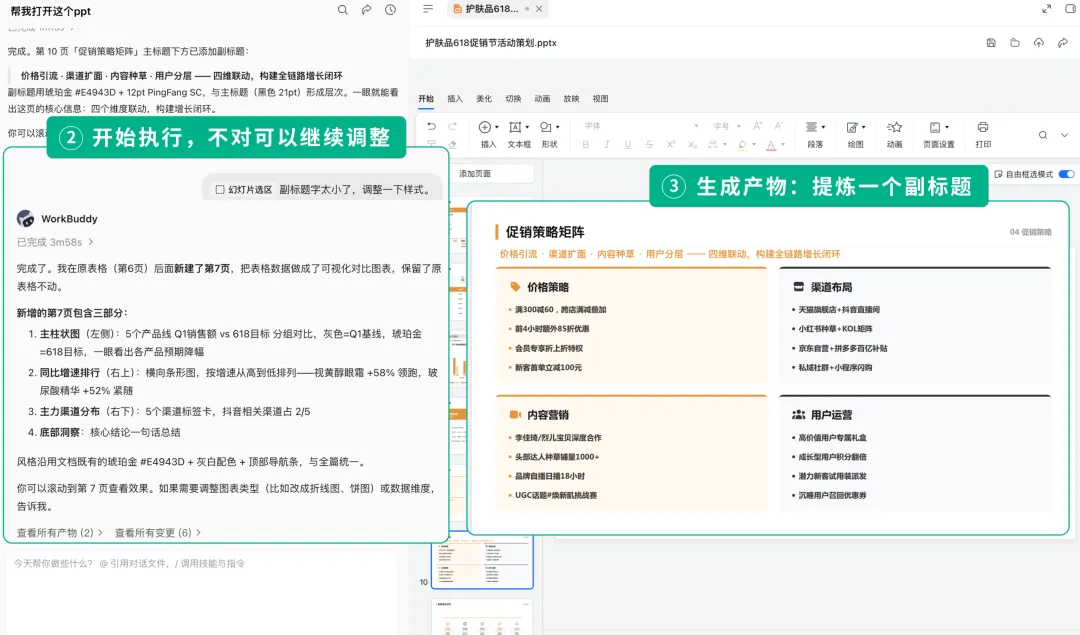Image resolution: width=1080 pixels, height=635 pixels.
Task: Toggle the file list menu icon
Action: coord(428,9)
